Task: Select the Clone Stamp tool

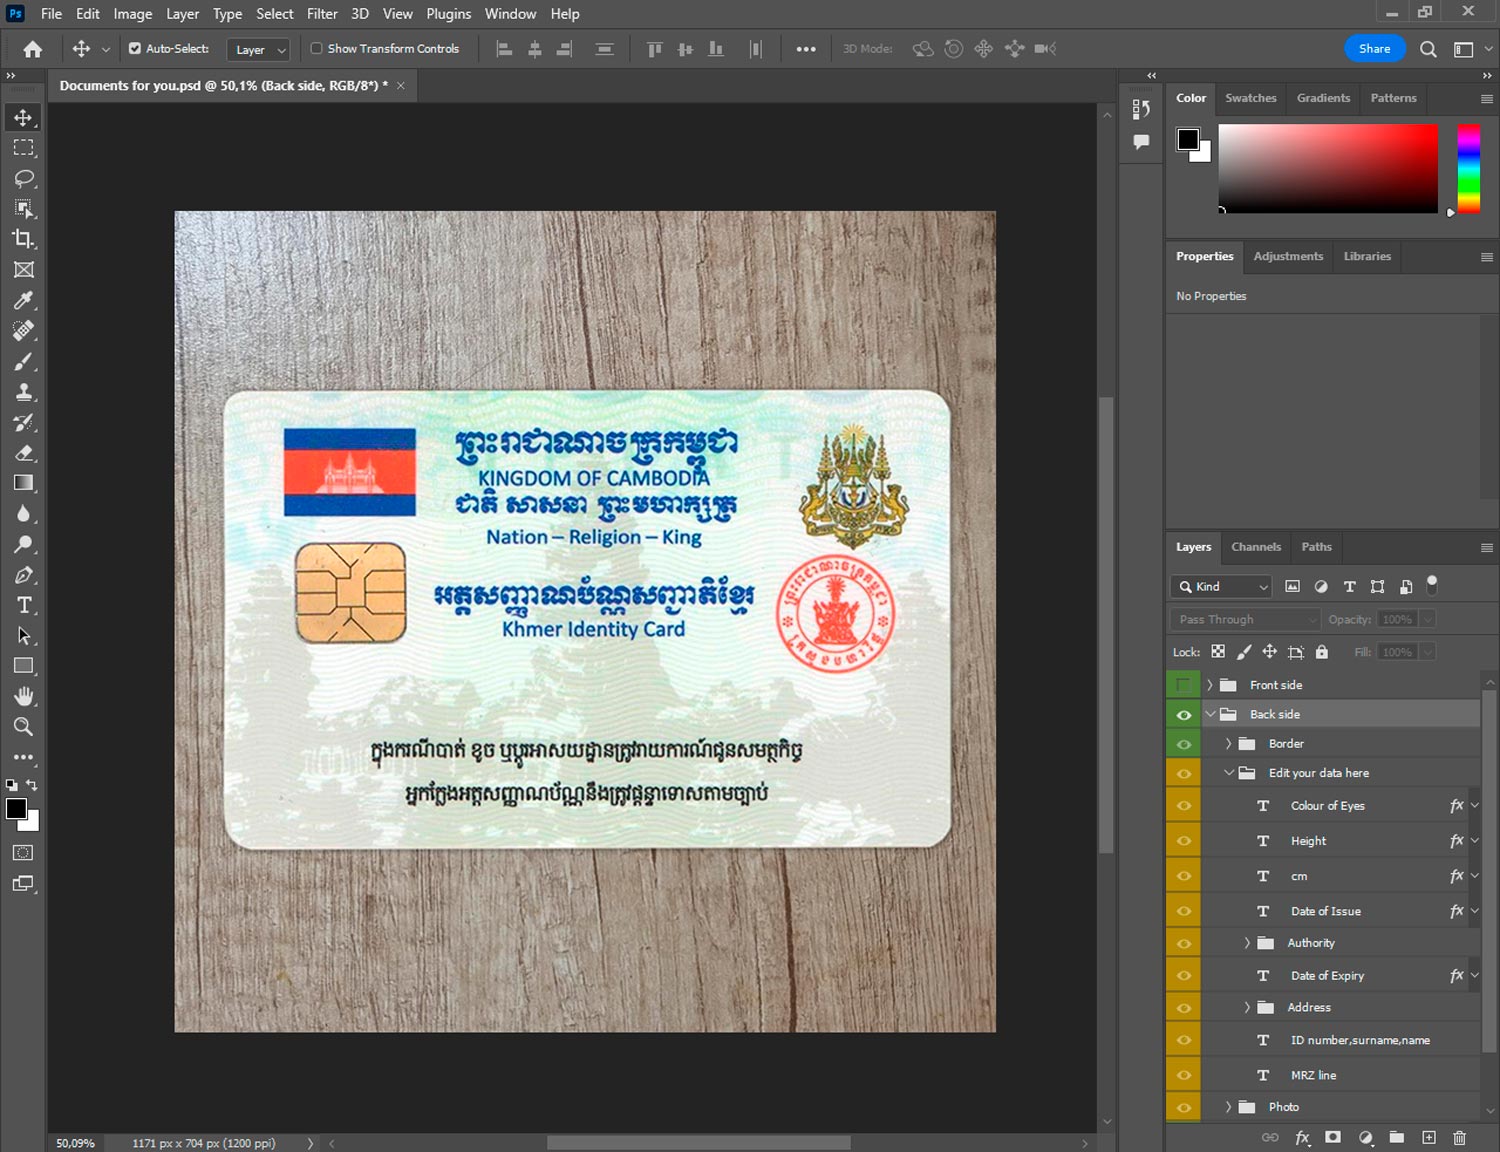Action: coord(23,392)
